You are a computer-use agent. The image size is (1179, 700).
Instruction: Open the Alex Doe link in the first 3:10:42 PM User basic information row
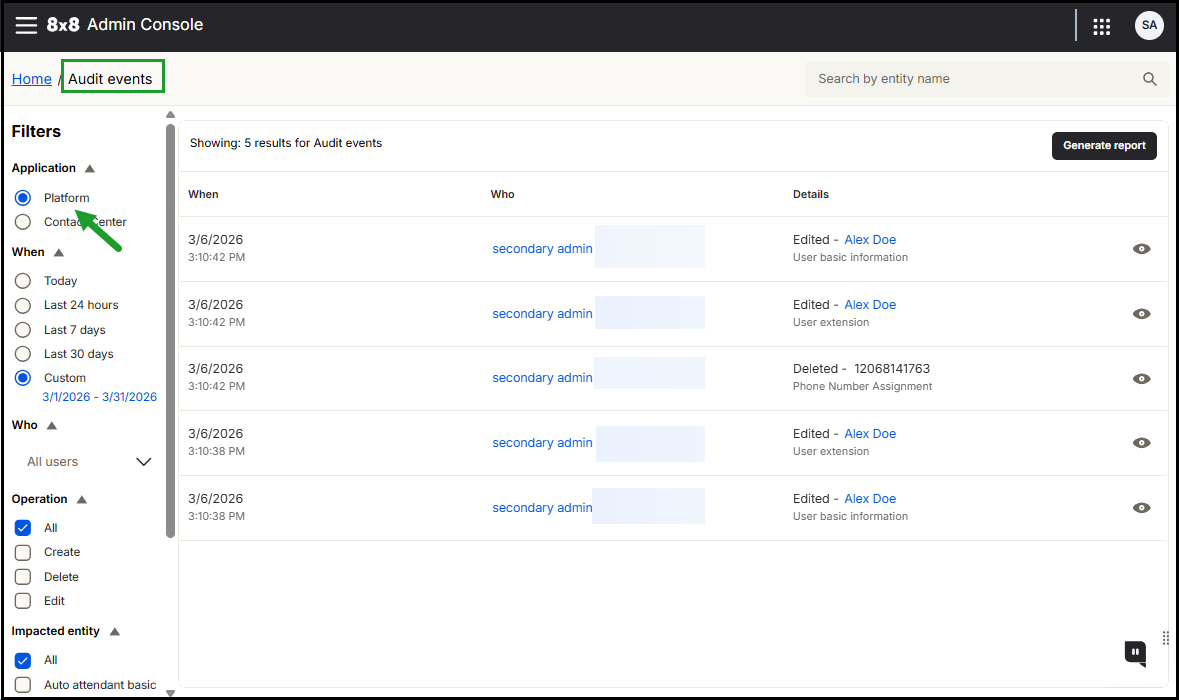coord(870,240)
